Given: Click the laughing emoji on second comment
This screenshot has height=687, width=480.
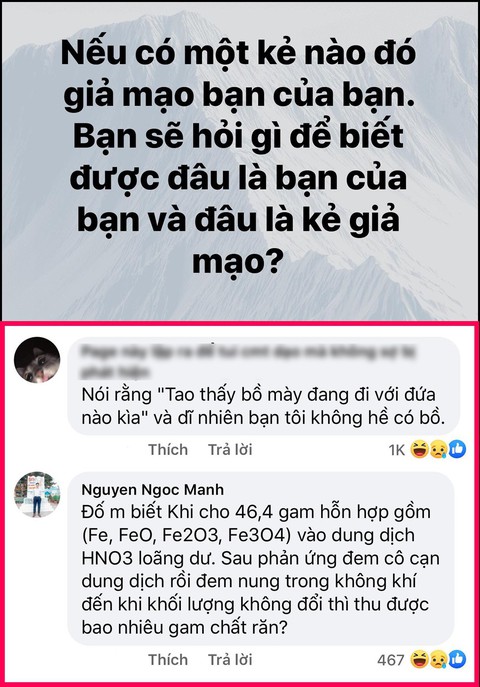Looking at the screenshot, I should [419, 659].
